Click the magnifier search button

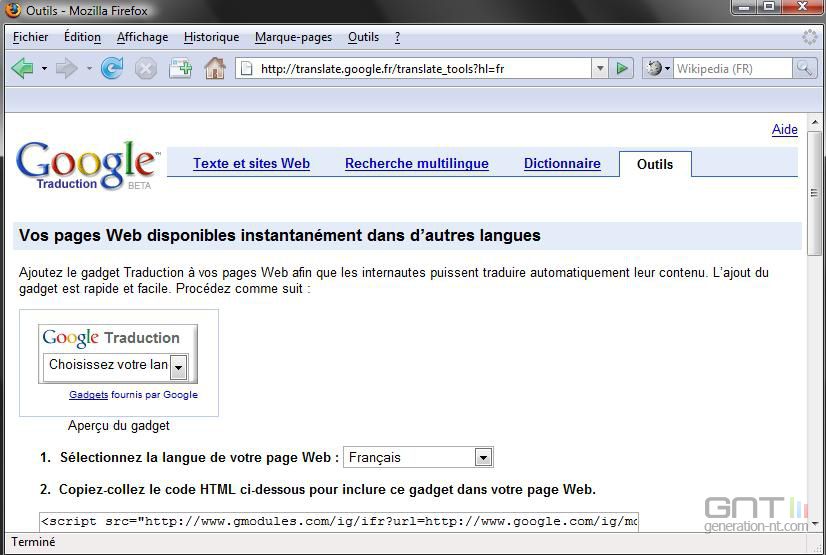[x=804, y=68]
